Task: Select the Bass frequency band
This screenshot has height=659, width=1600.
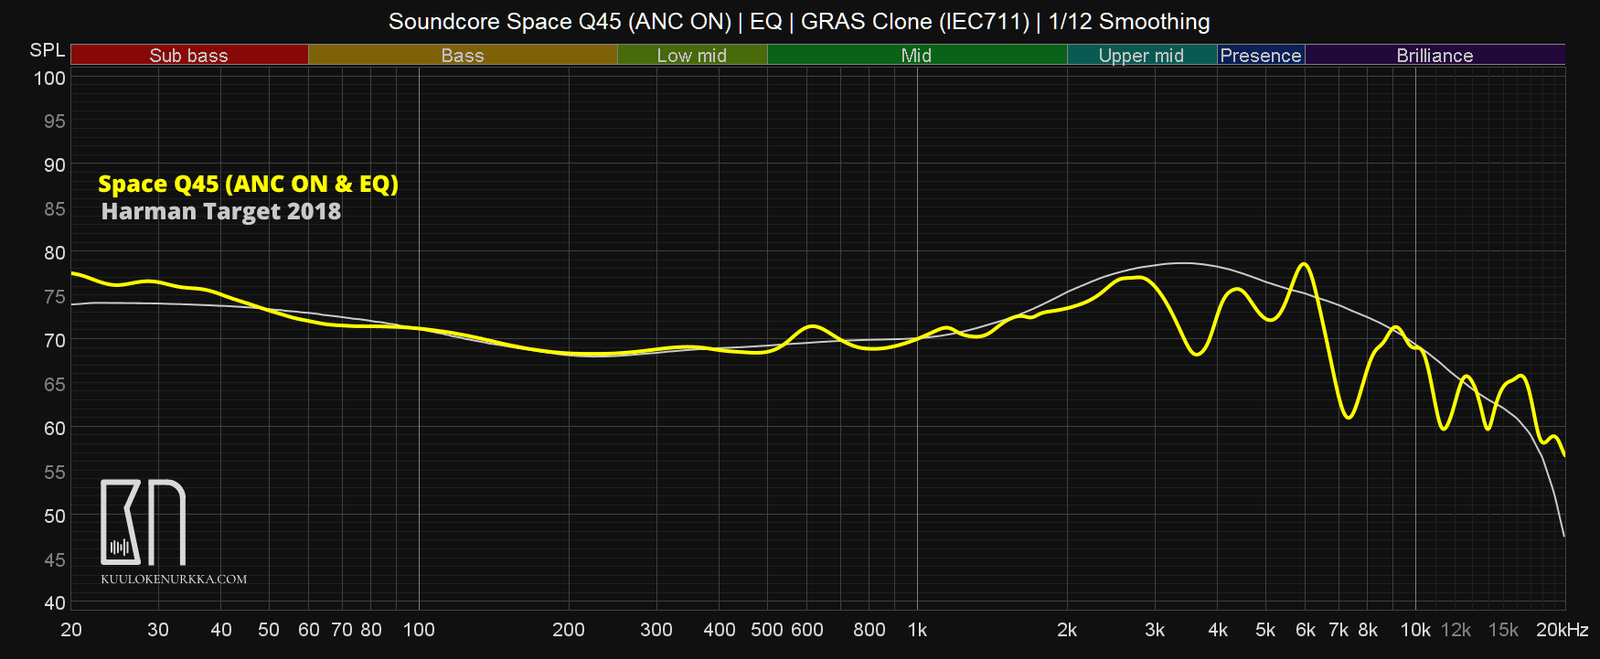Action: point(462,56)
